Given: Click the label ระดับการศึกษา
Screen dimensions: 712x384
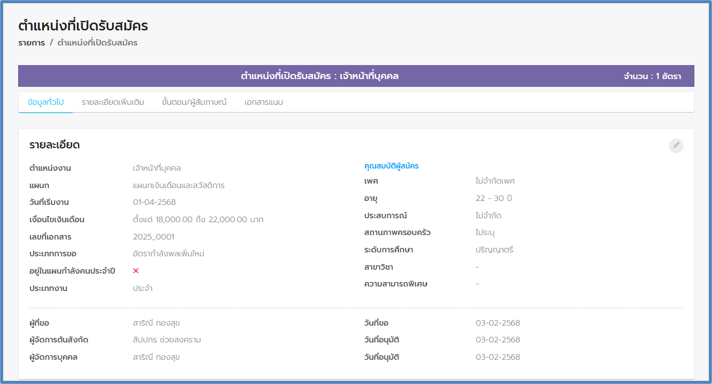Looking at the screenshot, I should [x=389, y=250].
